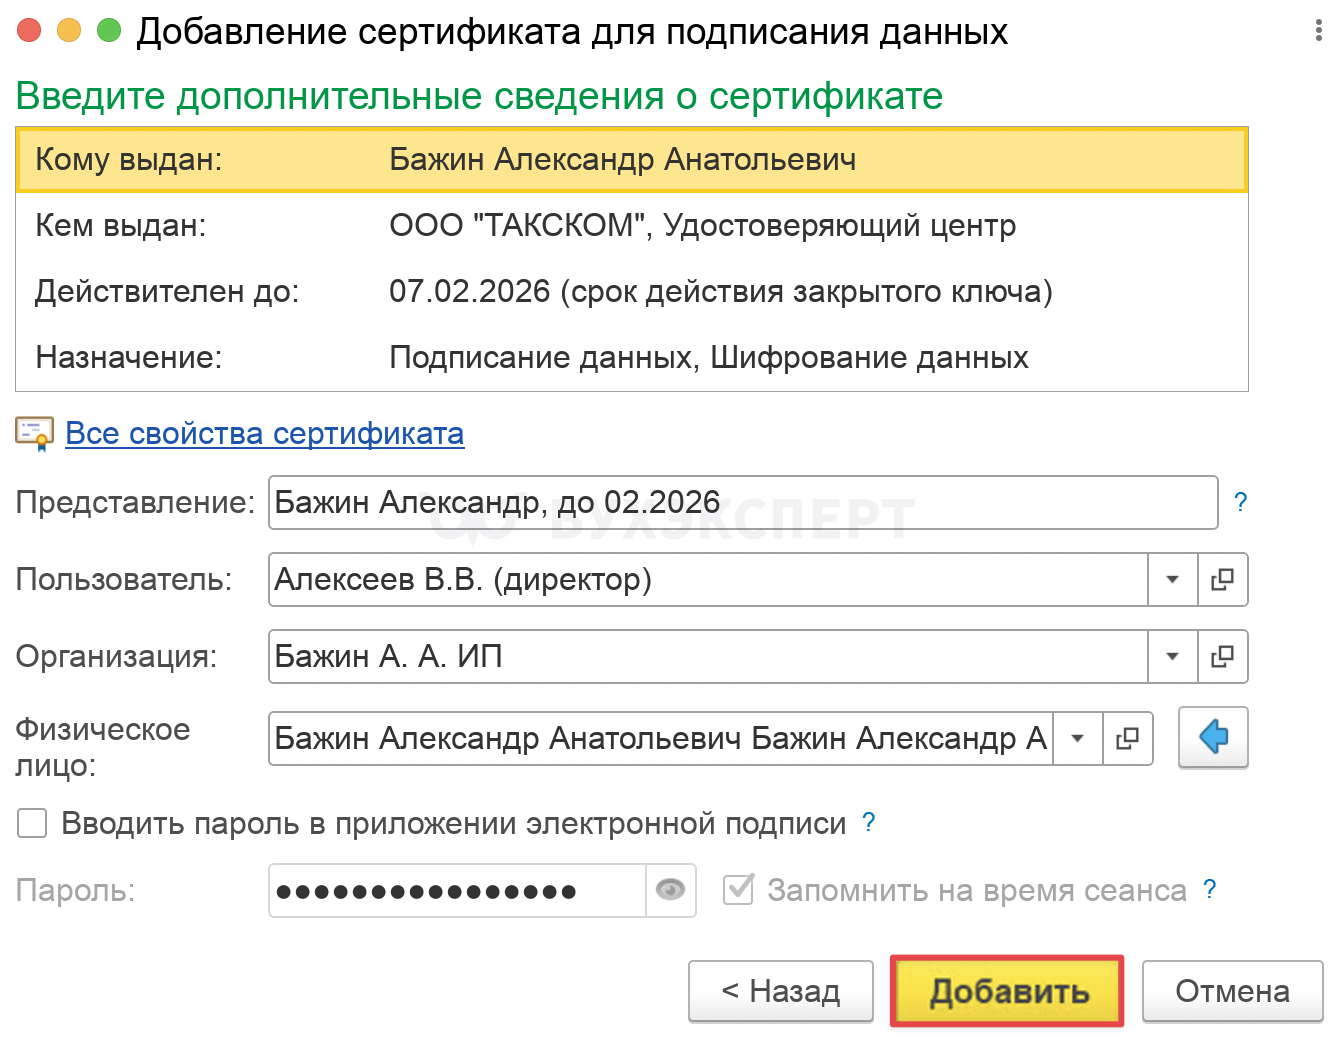Expand the Физическое лицо dropdown list

1078,739
